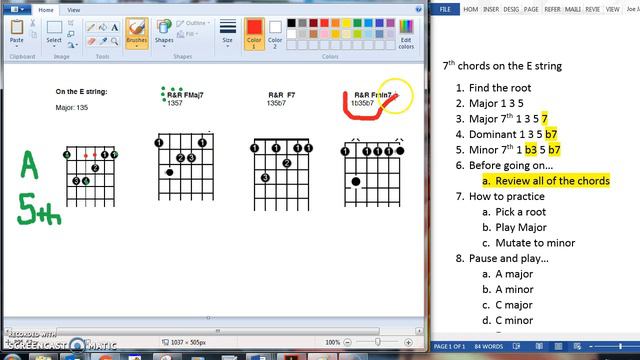Select the Magnifier tool in Paint
The width and height of the screenshot is (640, 360).
point(115,41)
